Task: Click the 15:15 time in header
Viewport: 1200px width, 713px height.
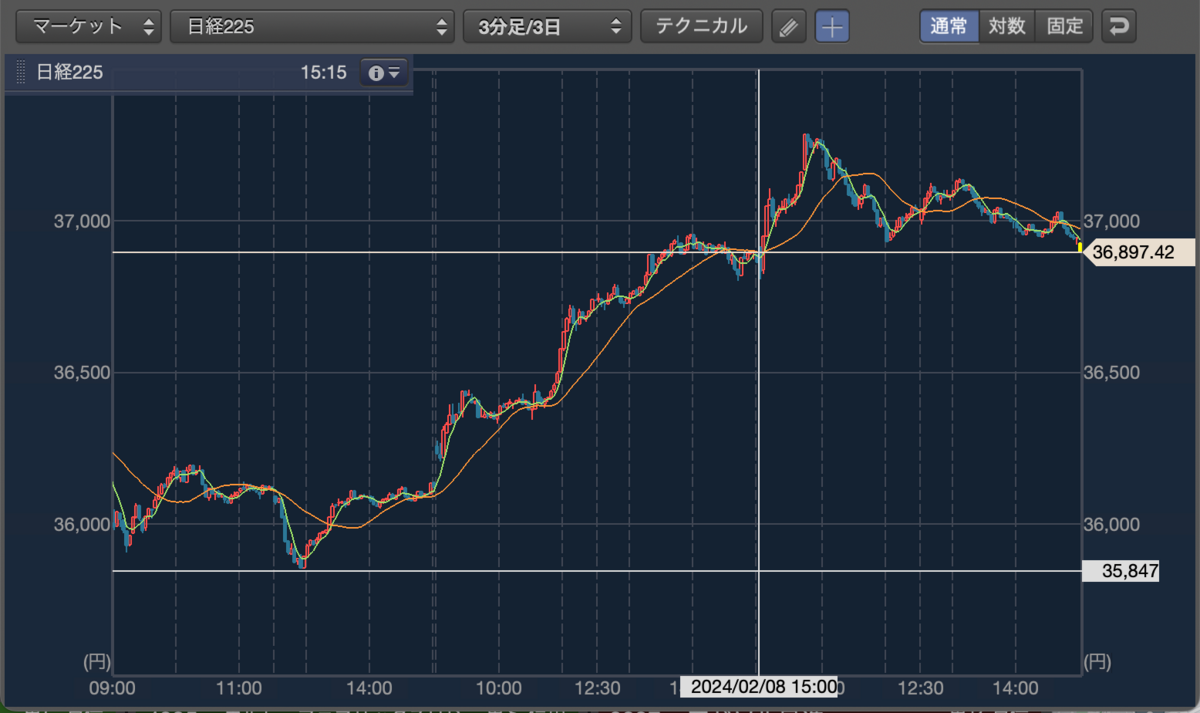Action: click(323, 73)
